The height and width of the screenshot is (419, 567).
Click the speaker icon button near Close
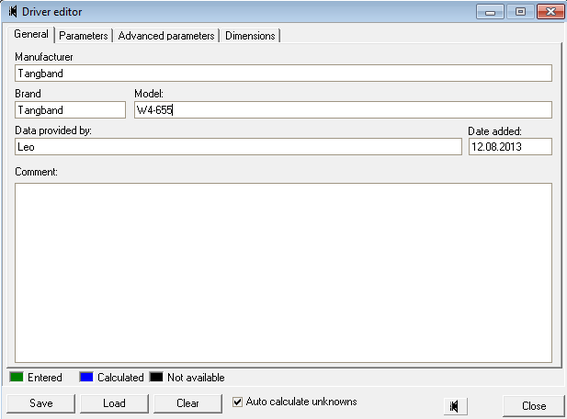pos(456,406)
